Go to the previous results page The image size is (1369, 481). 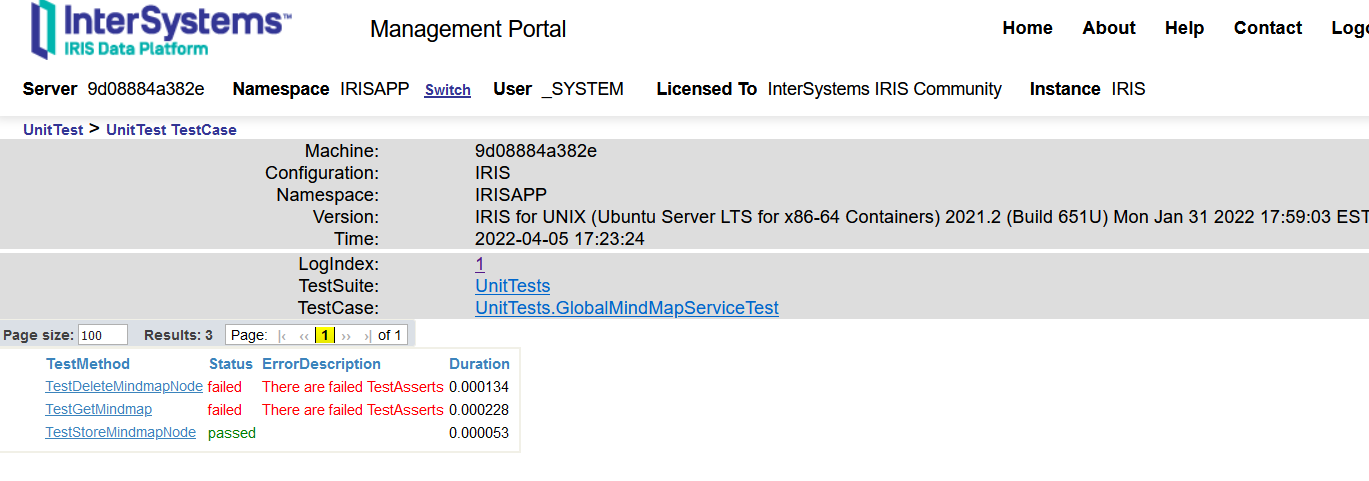click(x=304, y=336)
